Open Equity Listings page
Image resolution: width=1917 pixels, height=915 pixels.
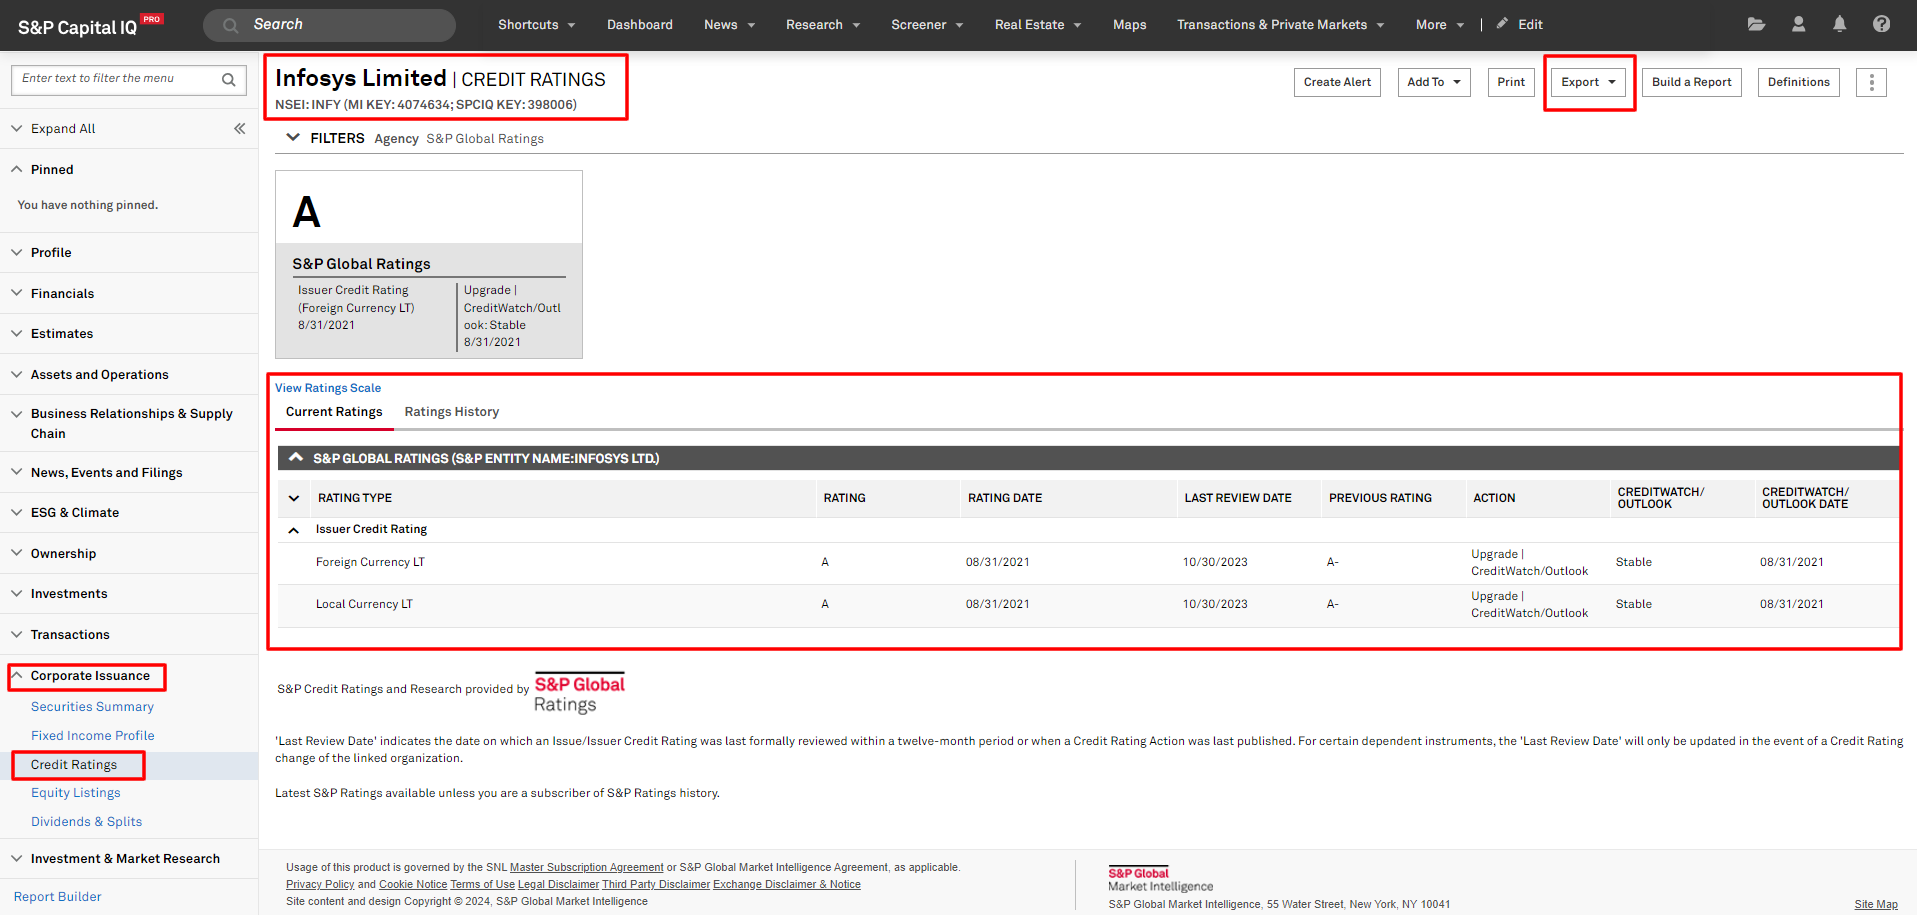coord(75,792)
